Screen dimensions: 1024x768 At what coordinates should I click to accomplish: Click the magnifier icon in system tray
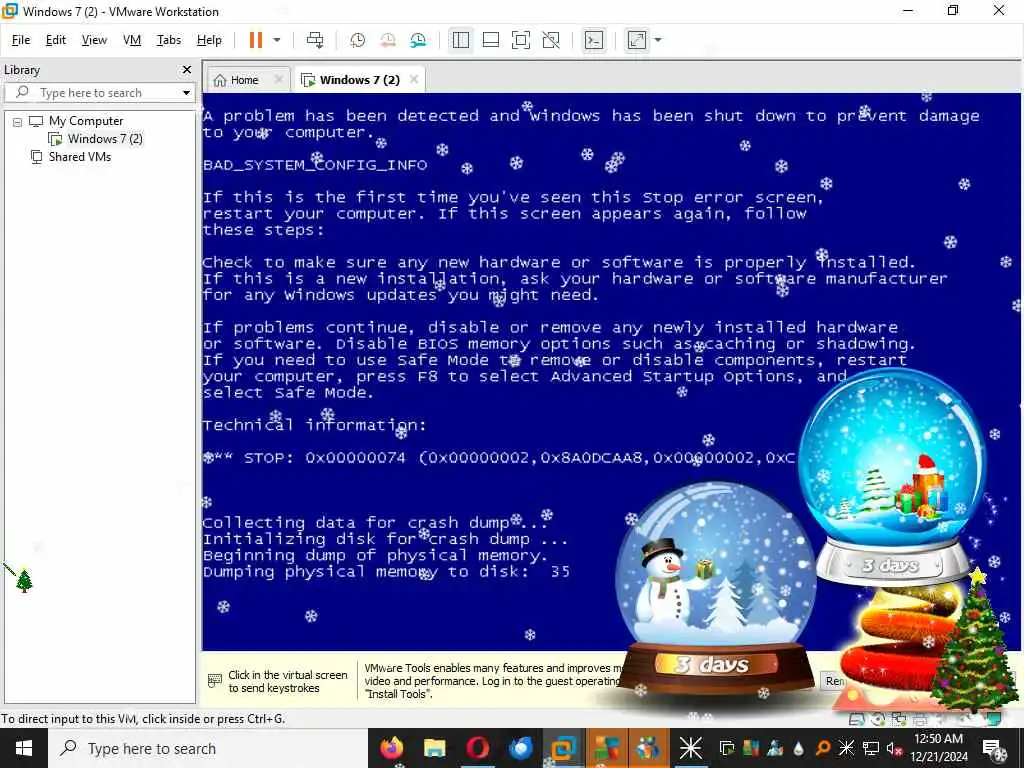(x=824, y=748)
